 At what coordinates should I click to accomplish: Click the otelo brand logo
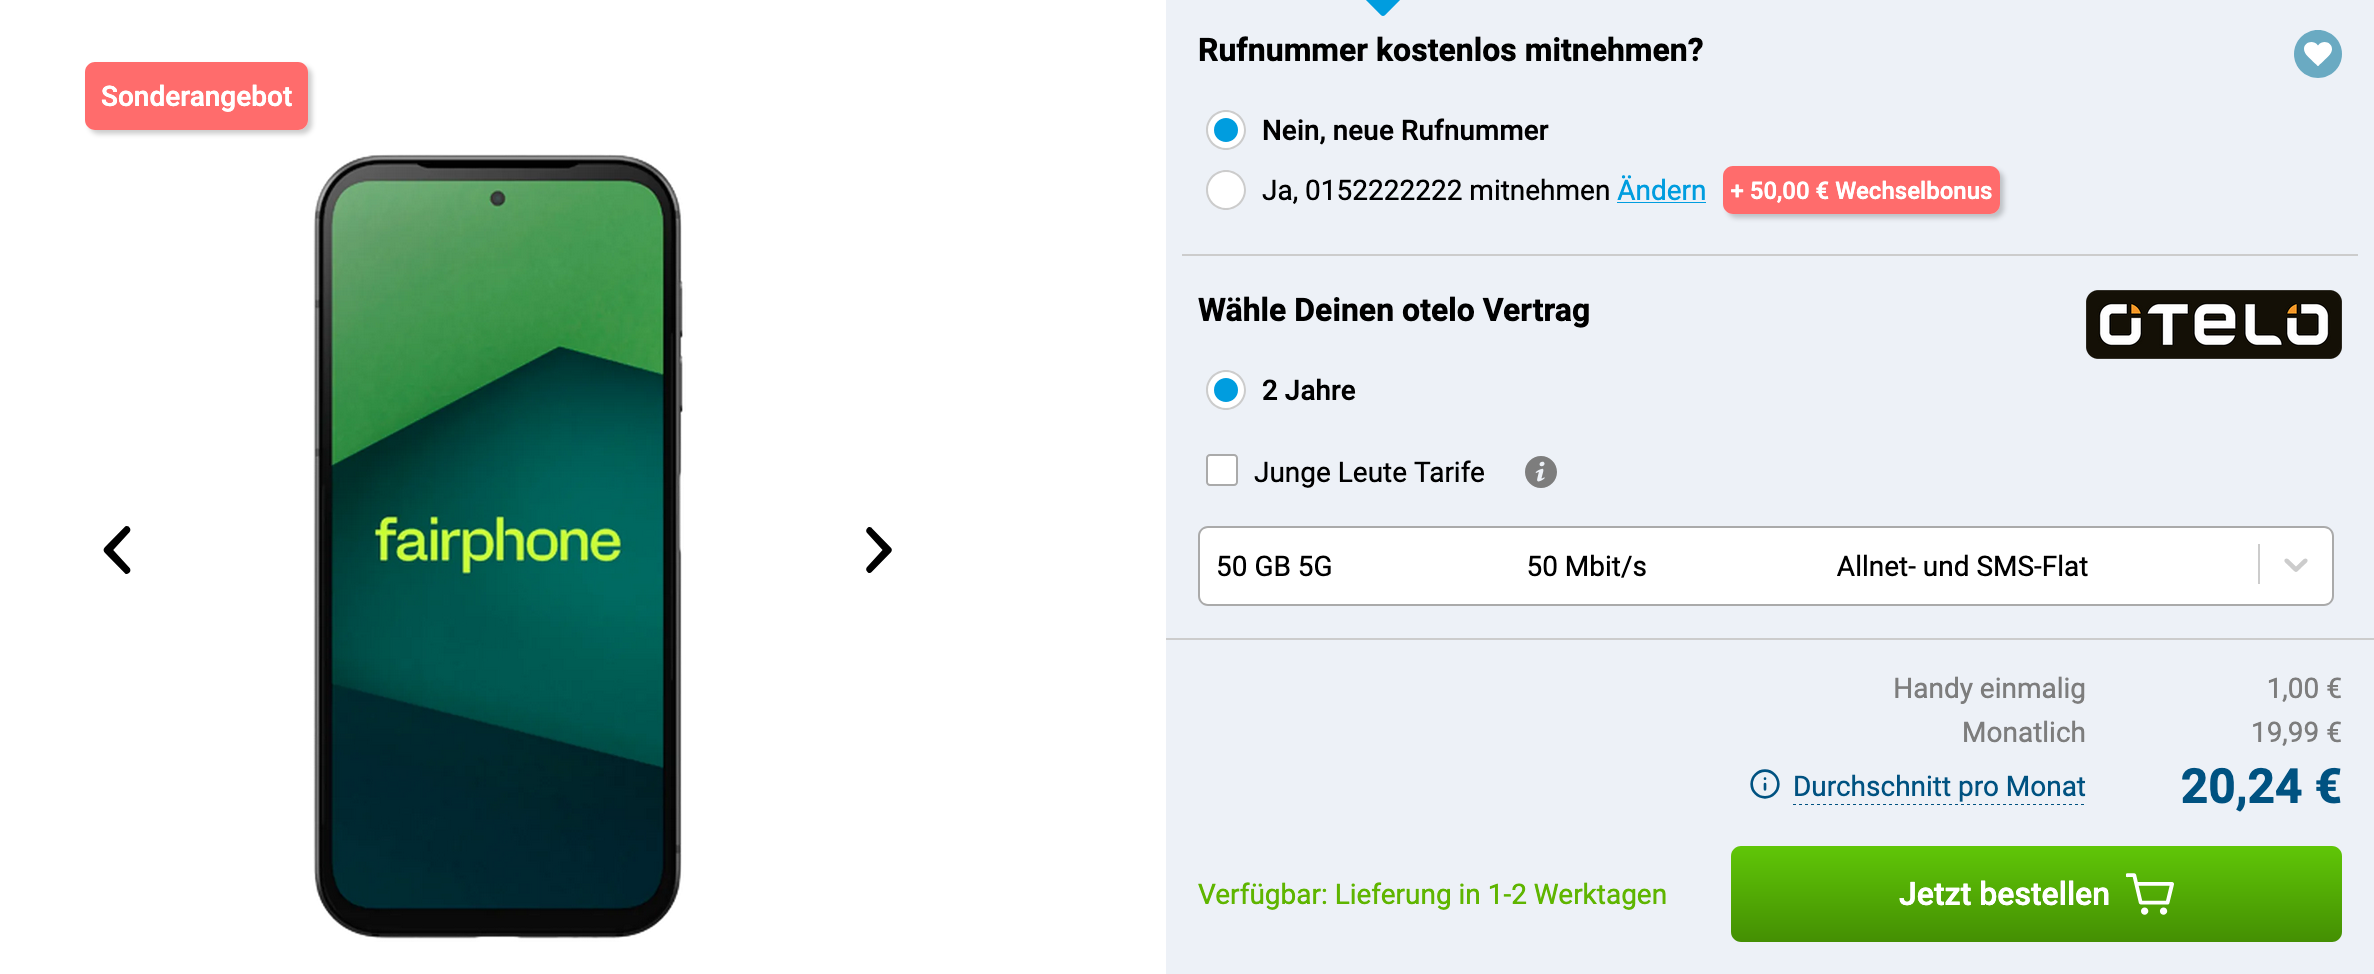click(x=2213, y=324)
